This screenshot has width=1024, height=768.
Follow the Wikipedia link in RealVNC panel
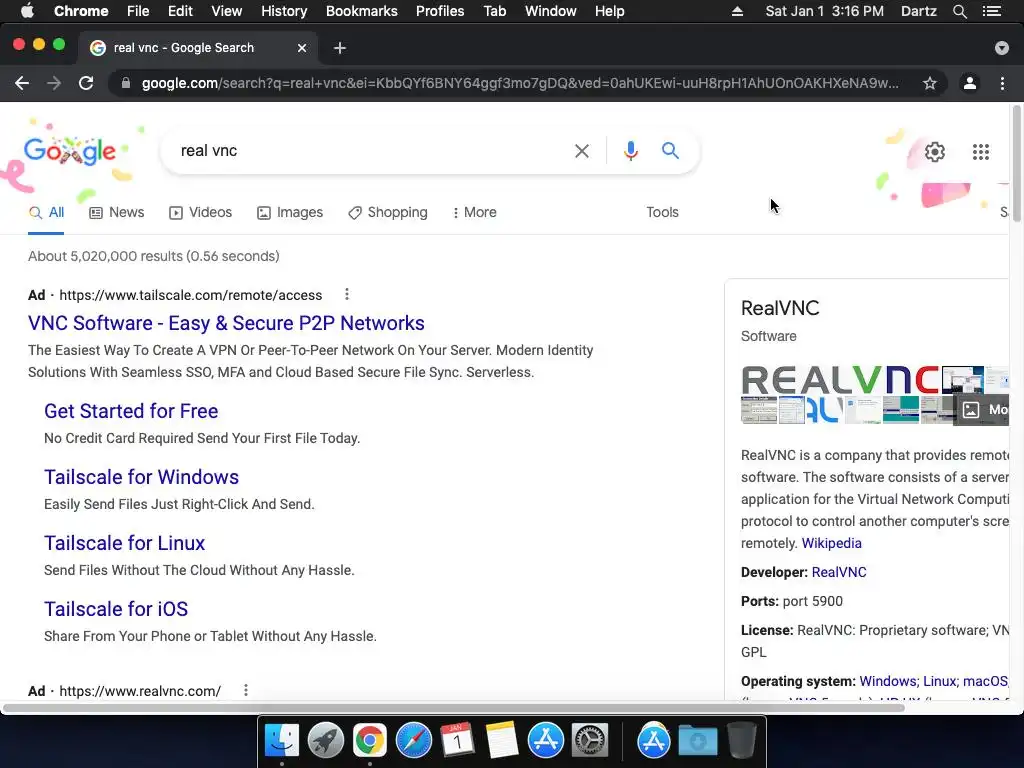tap(831, 543)
